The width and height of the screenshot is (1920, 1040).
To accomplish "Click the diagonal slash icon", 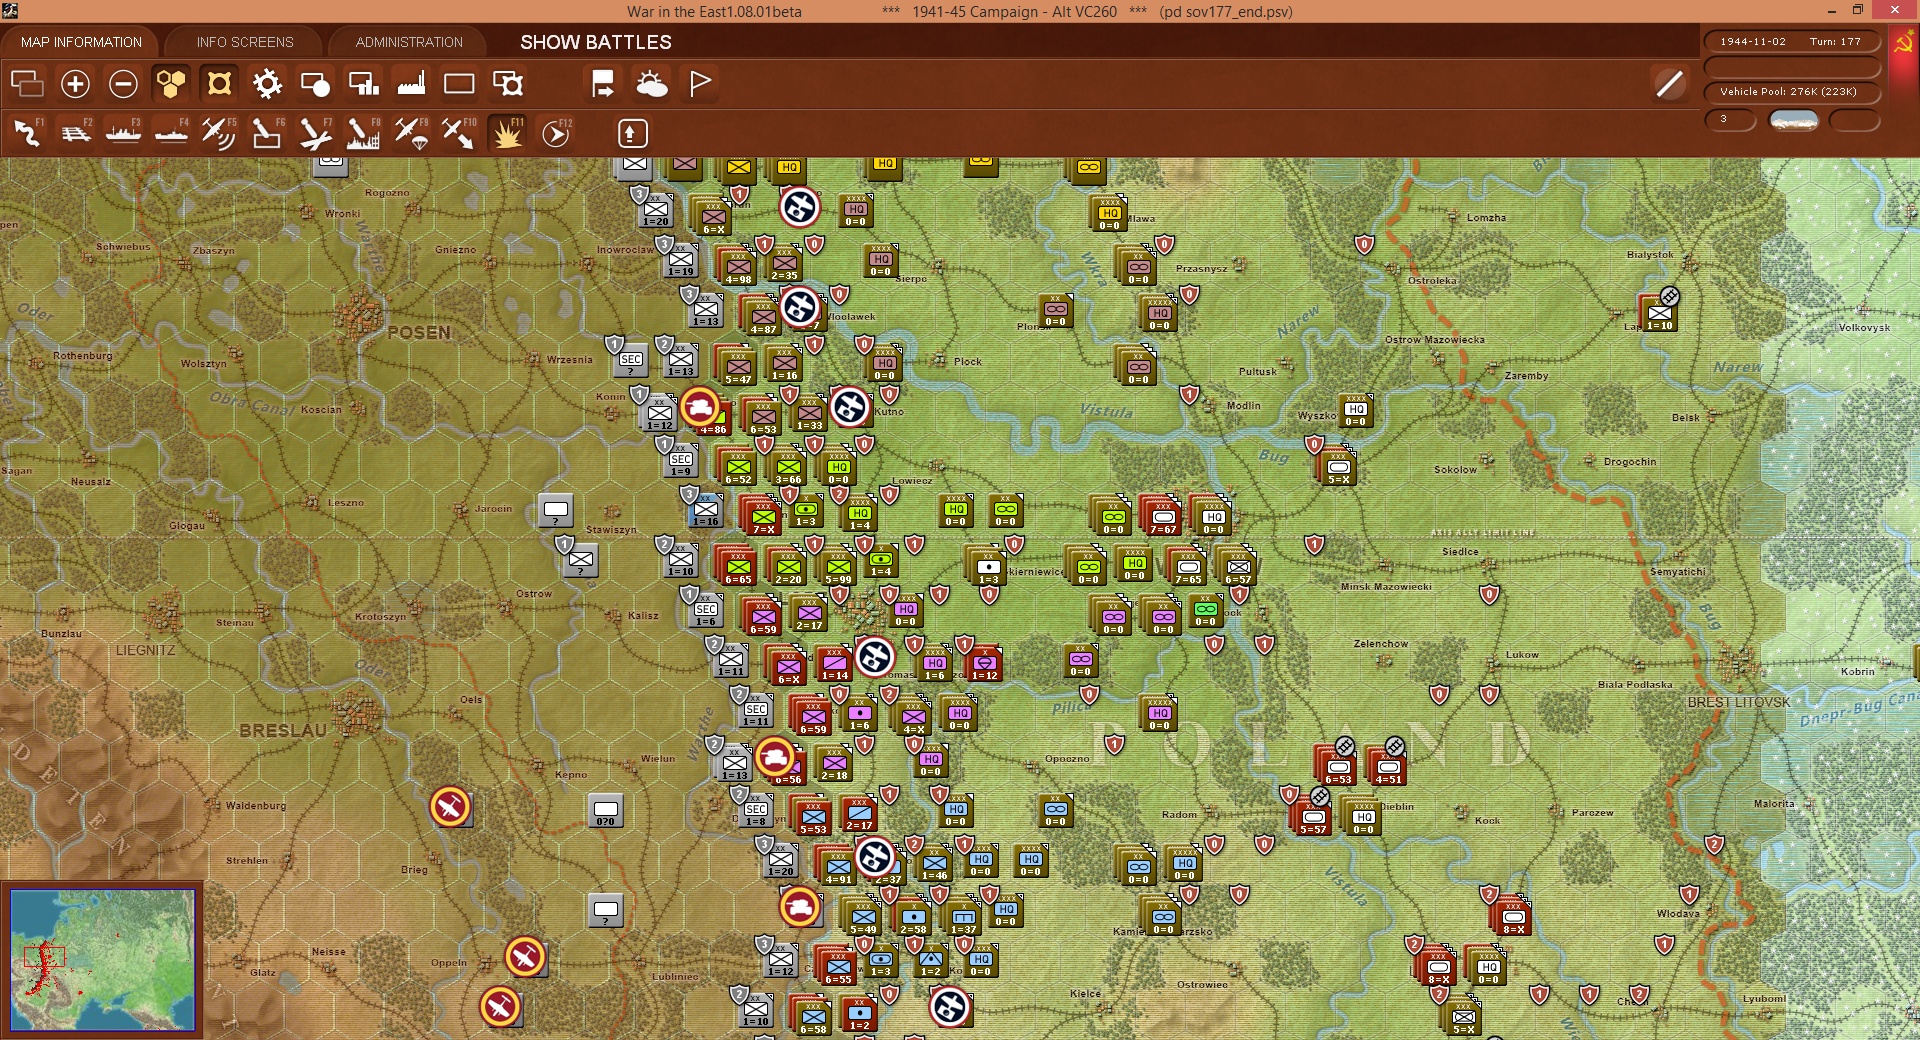I will tap(1669, 84).
